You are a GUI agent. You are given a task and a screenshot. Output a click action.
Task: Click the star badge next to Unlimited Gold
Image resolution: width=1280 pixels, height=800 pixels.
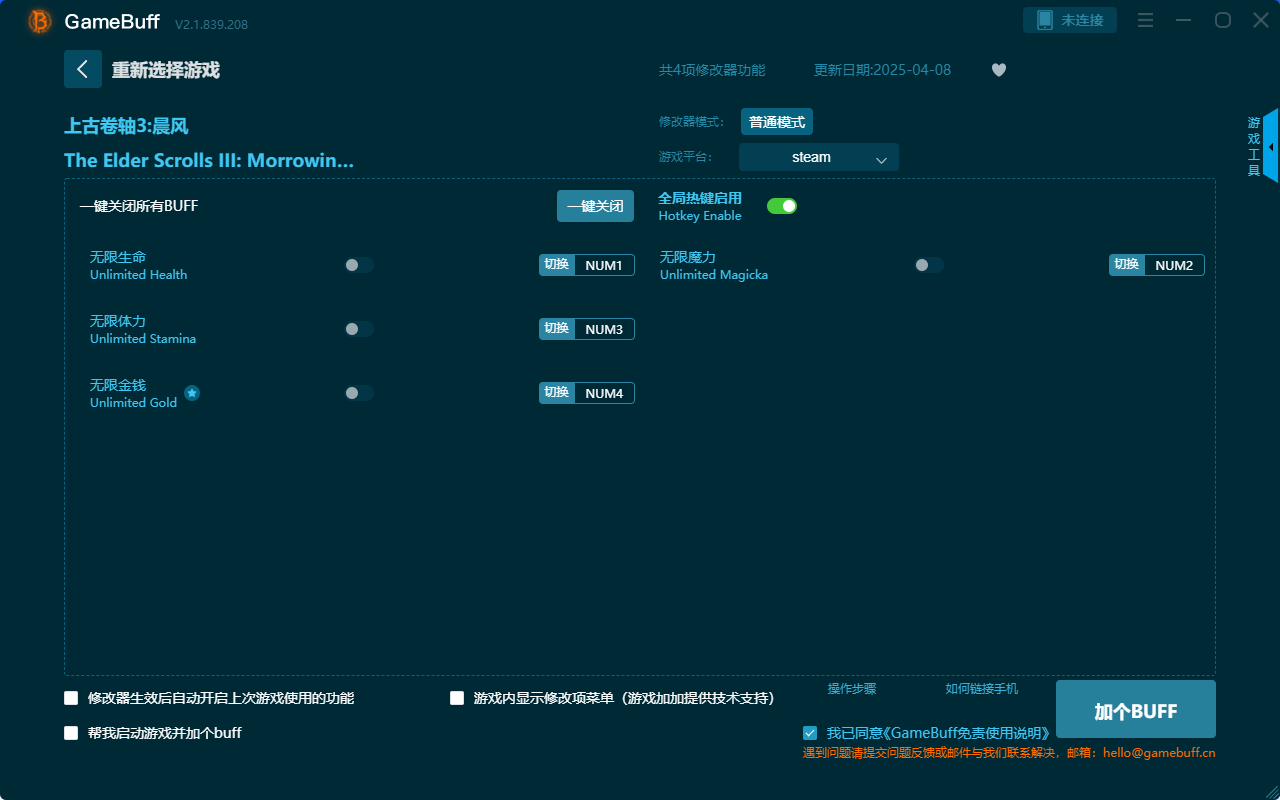click(x=192, y=393)
